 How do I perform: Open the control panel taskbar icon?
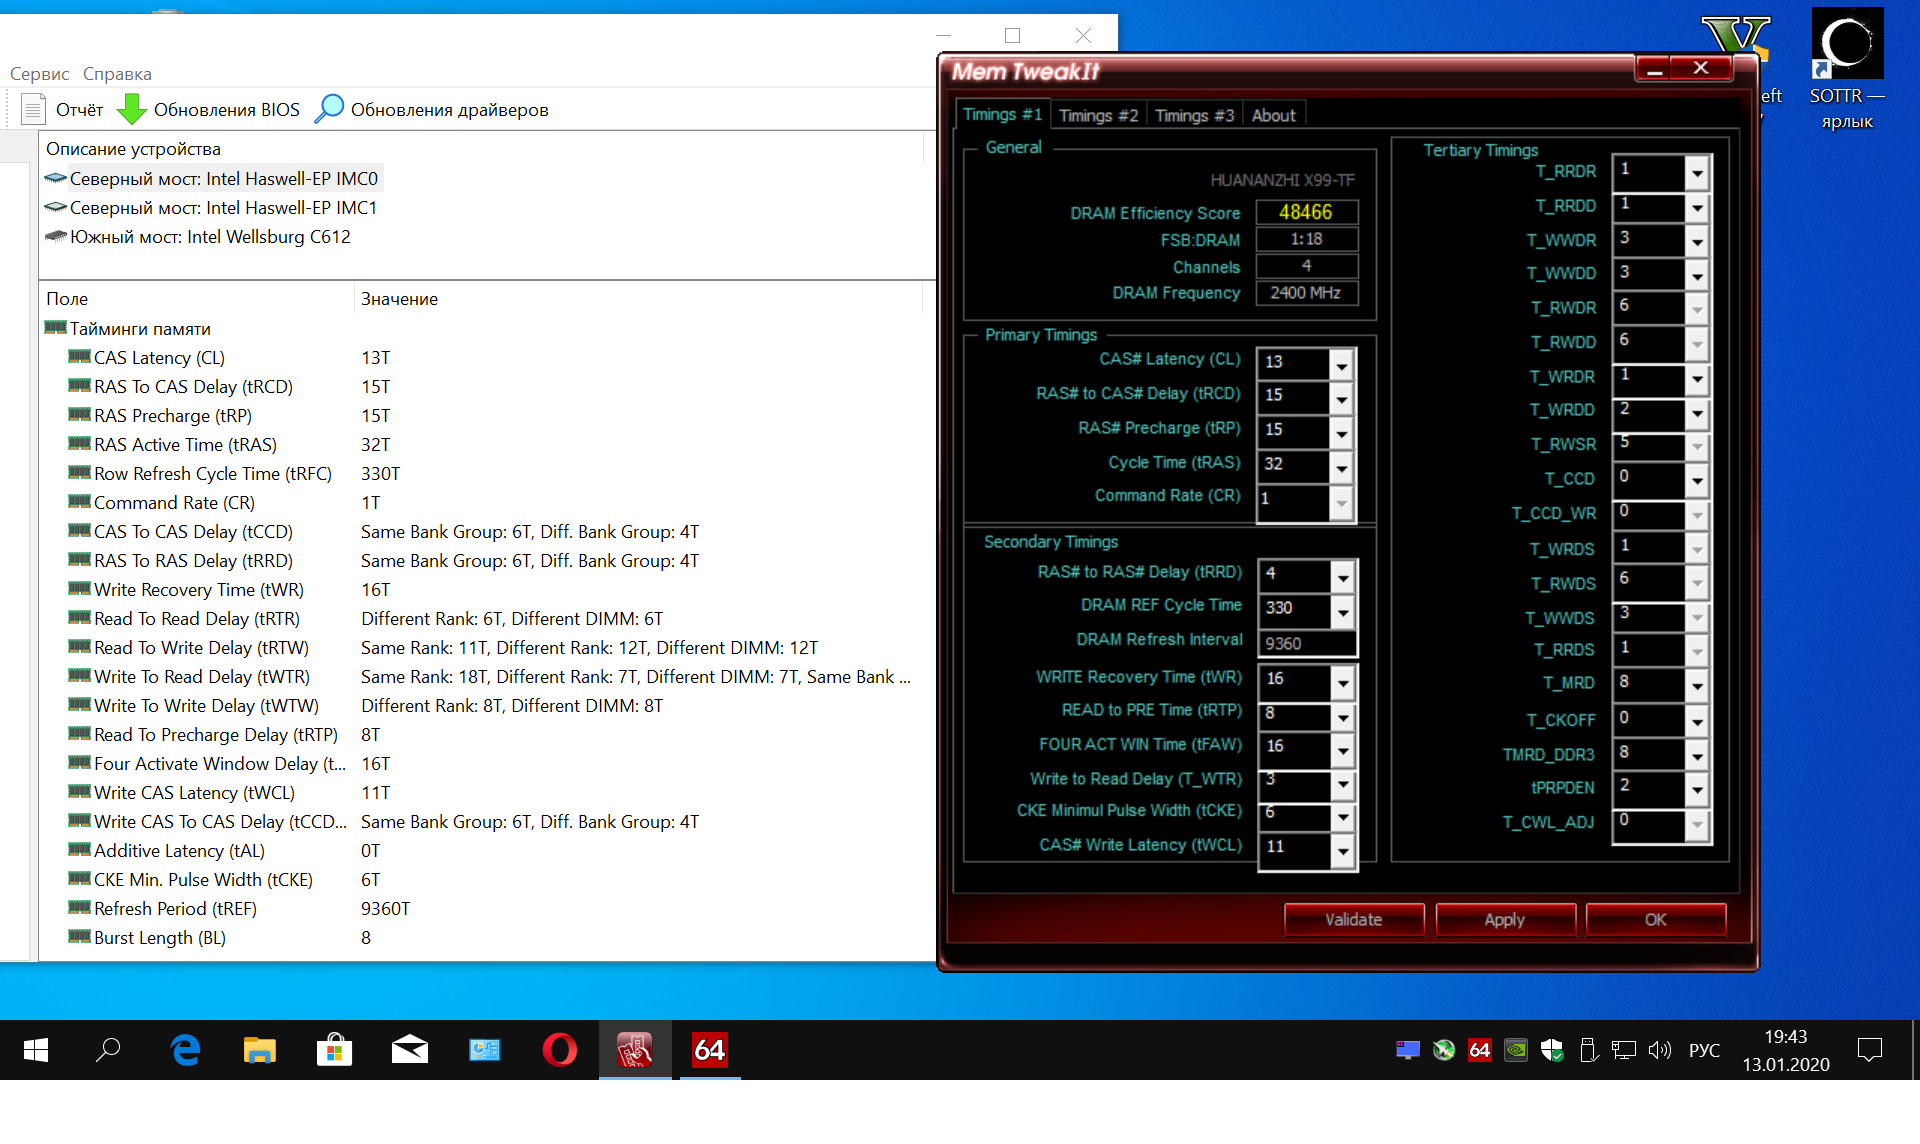click(485, 1050)
